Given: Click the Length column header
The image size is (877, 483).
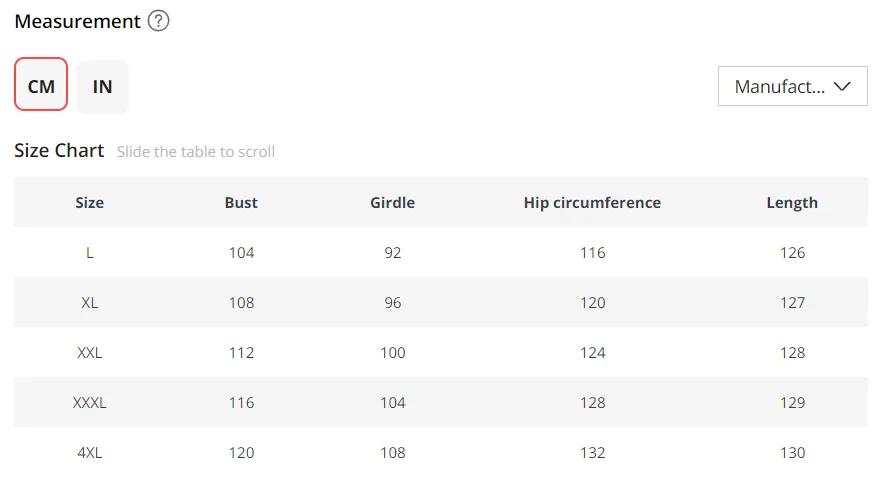Looking at the screenshot, I should (x=792, y=203).
